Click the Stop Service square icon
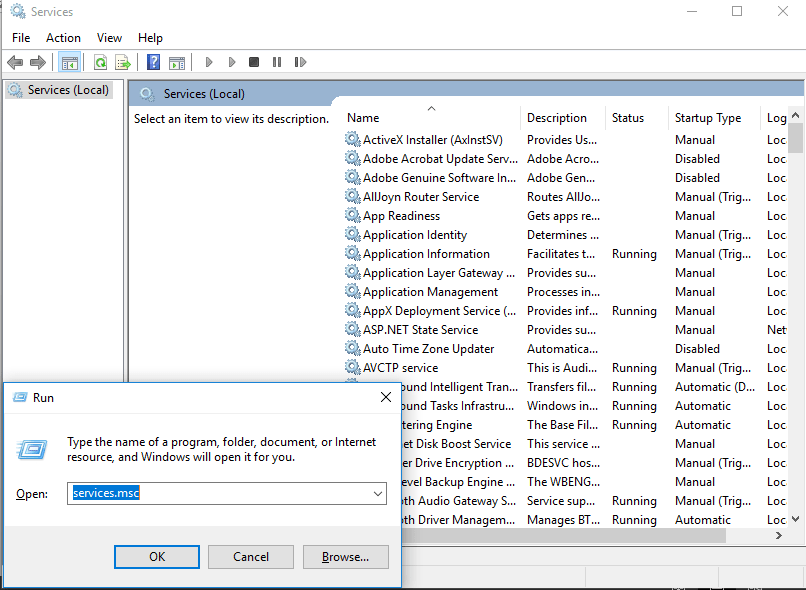The image size is (806, 590). [x=254, y=62]
